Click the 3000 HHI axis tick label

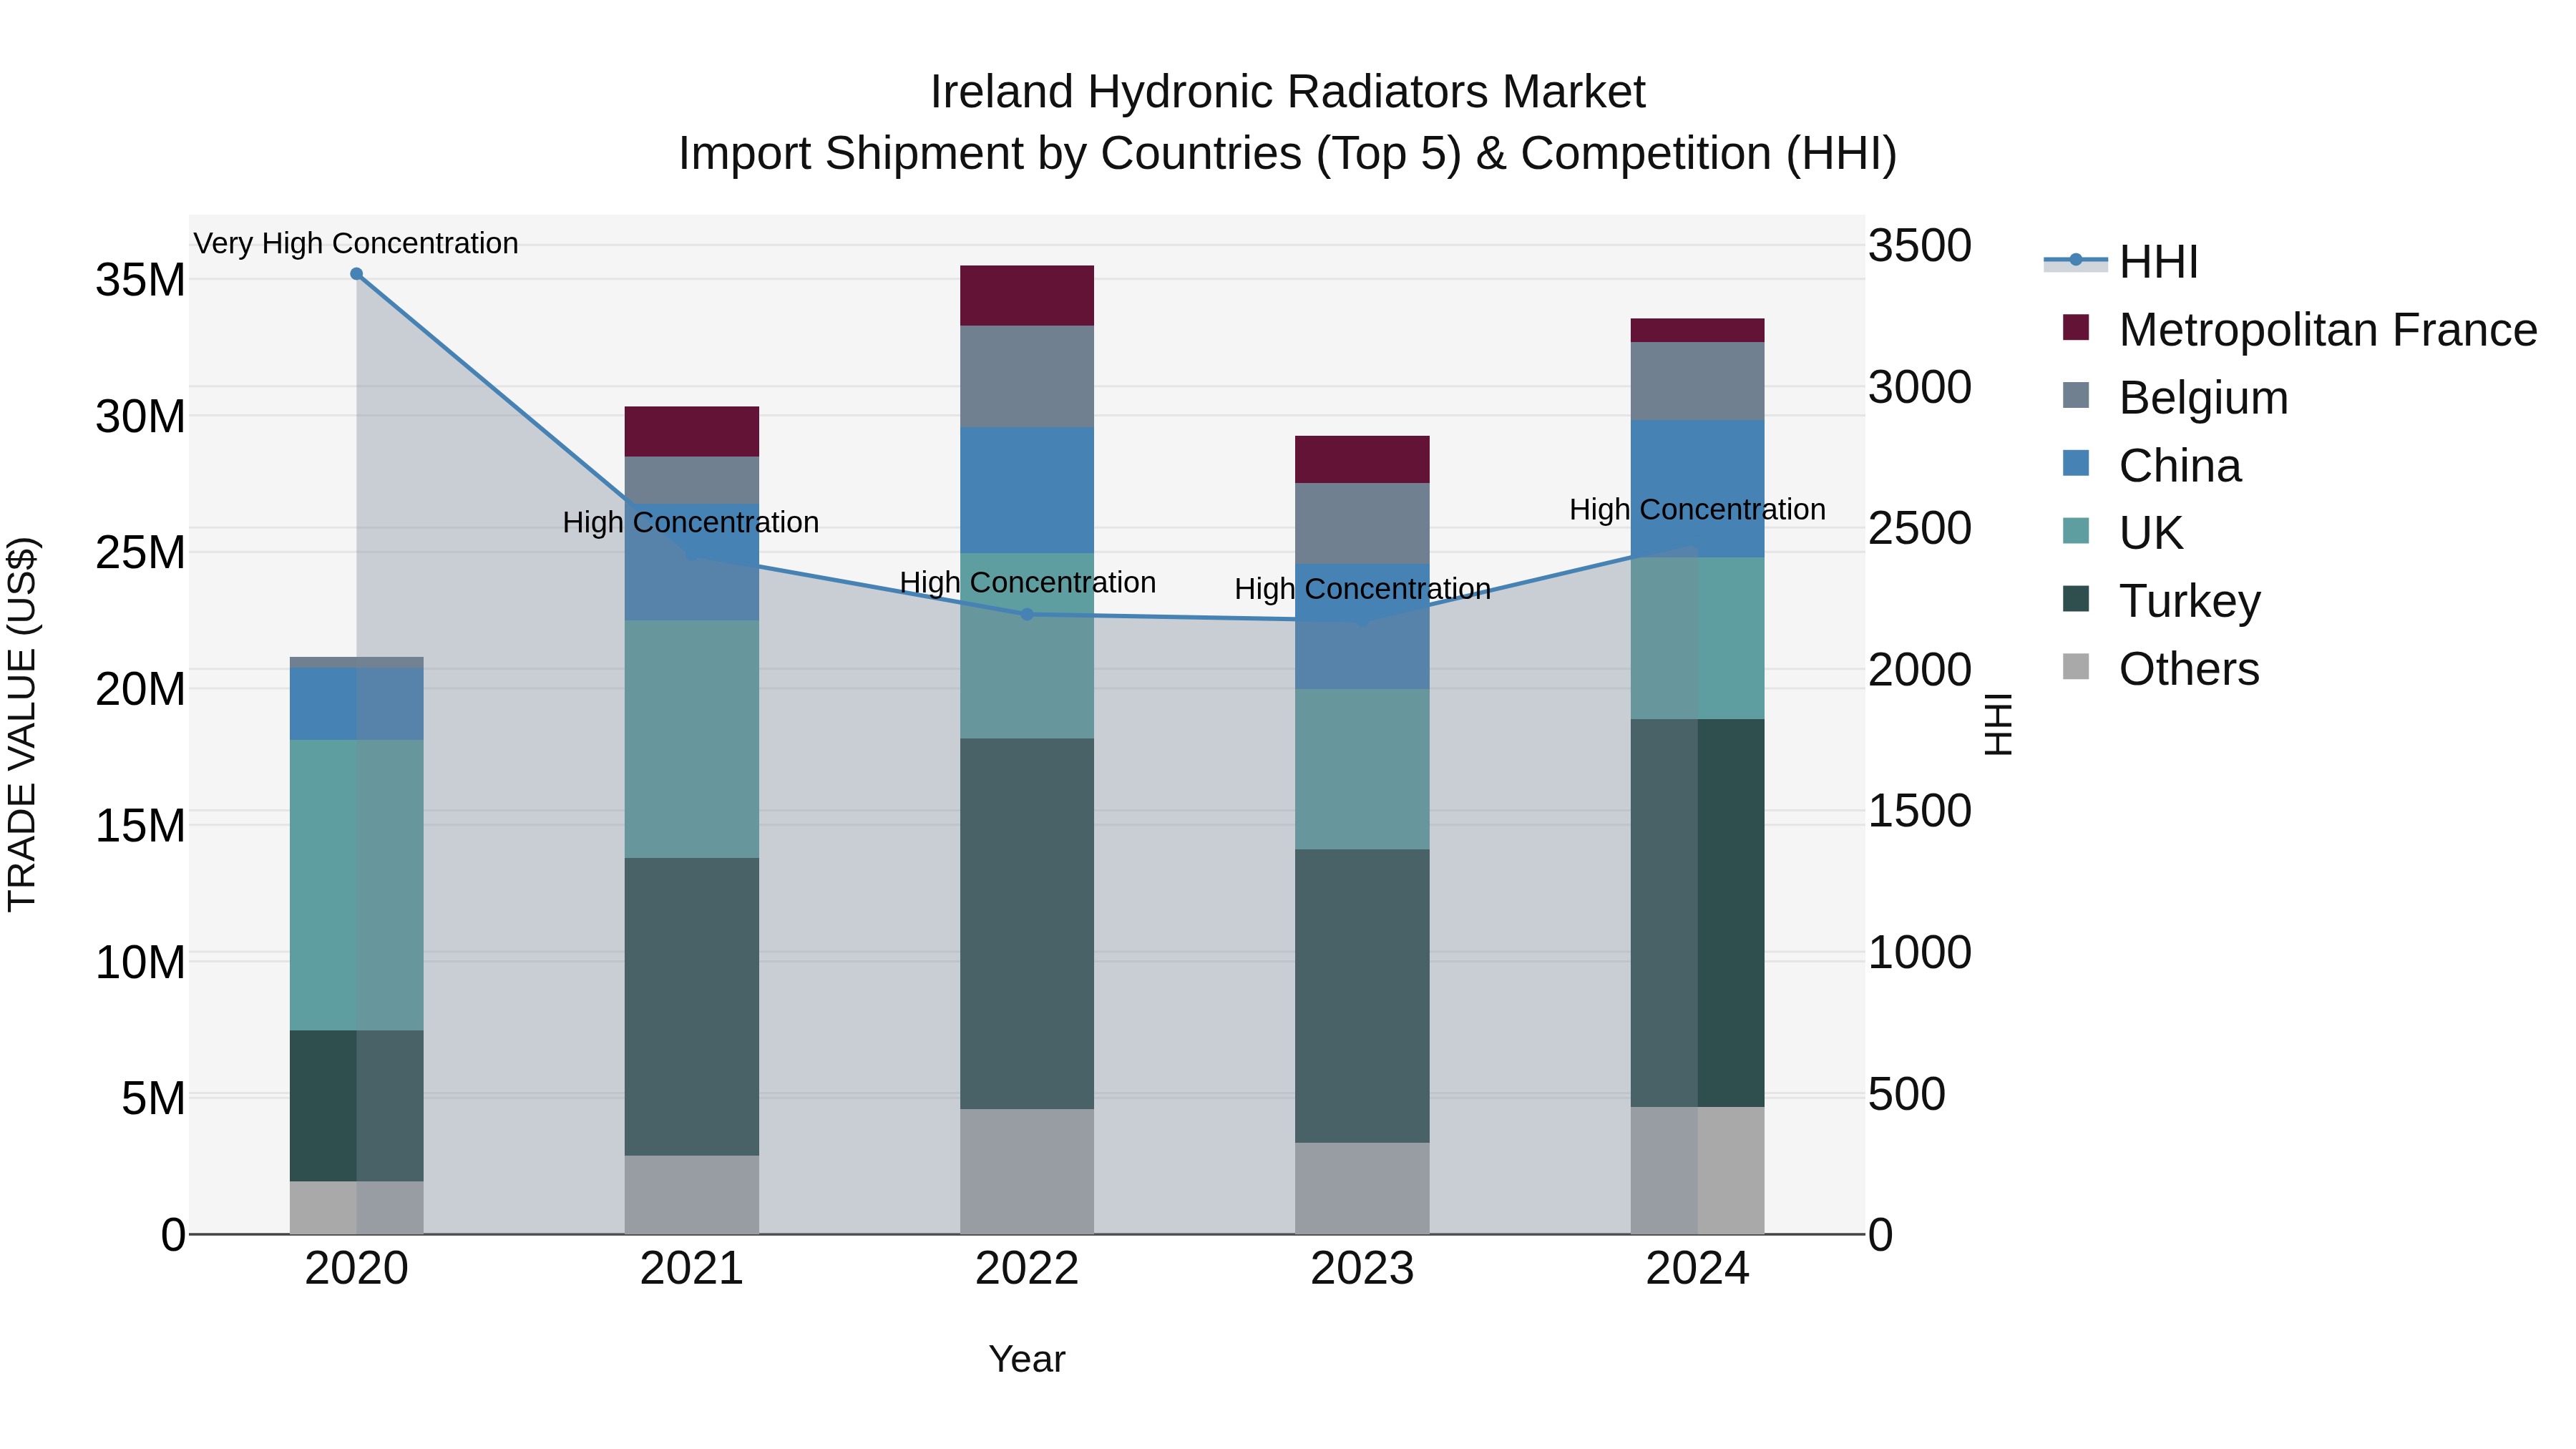click(x=1920, y=387)
